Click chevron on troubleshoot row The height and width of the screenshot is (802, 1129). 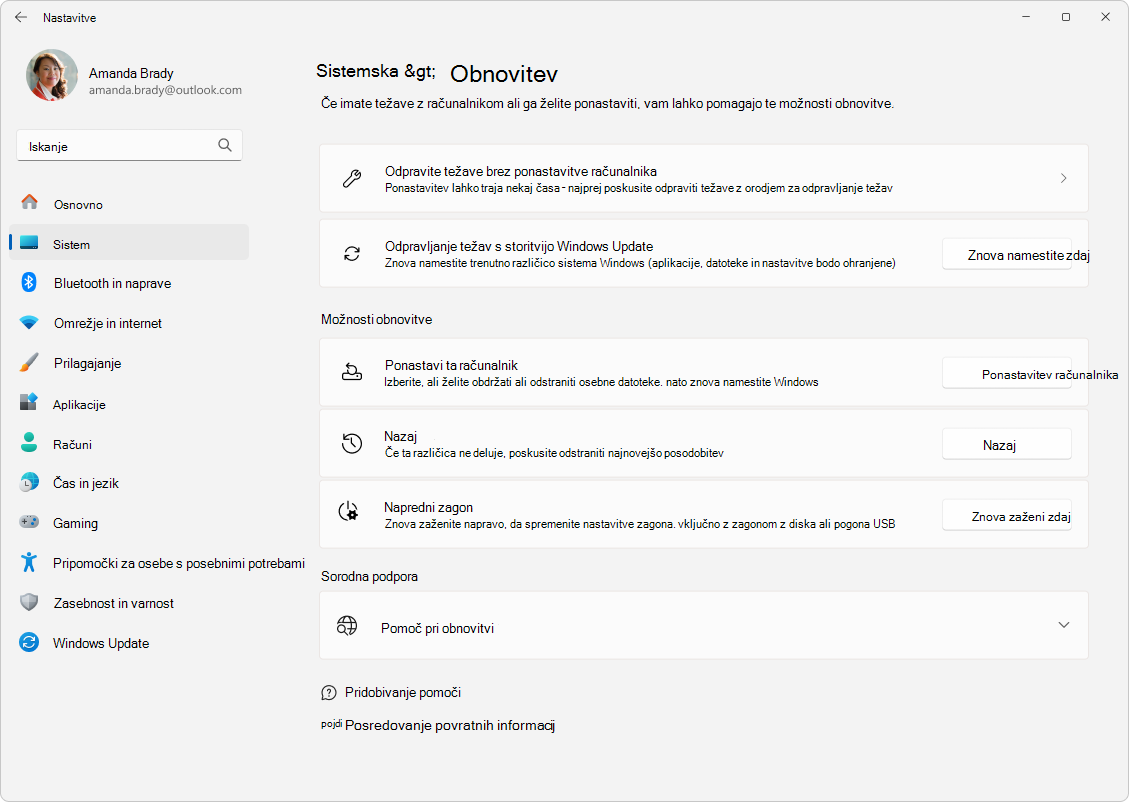click(x=1063, y=178)
